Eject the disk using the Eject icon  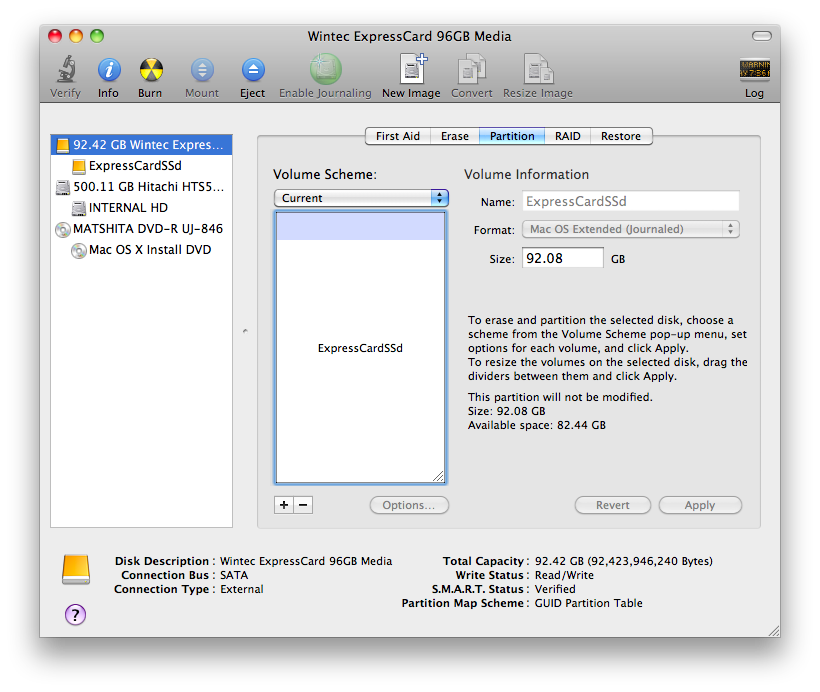coord(253,70)
